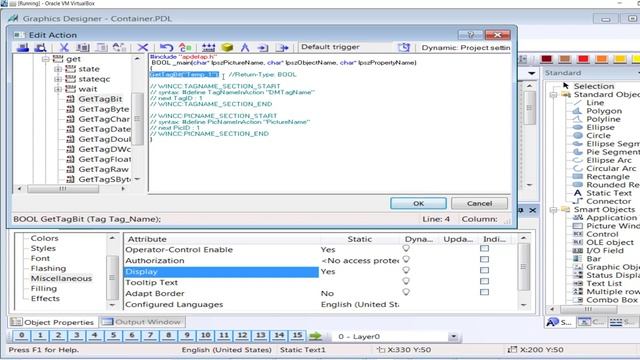Select GetTagByte function in the tree

tap(104, 109)
